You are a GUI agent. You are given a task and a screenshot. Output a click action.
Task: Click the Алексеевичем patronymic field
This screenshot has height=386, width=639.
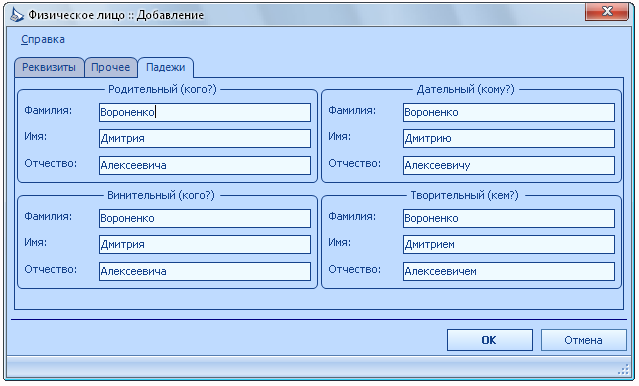(x=509, y=271)
